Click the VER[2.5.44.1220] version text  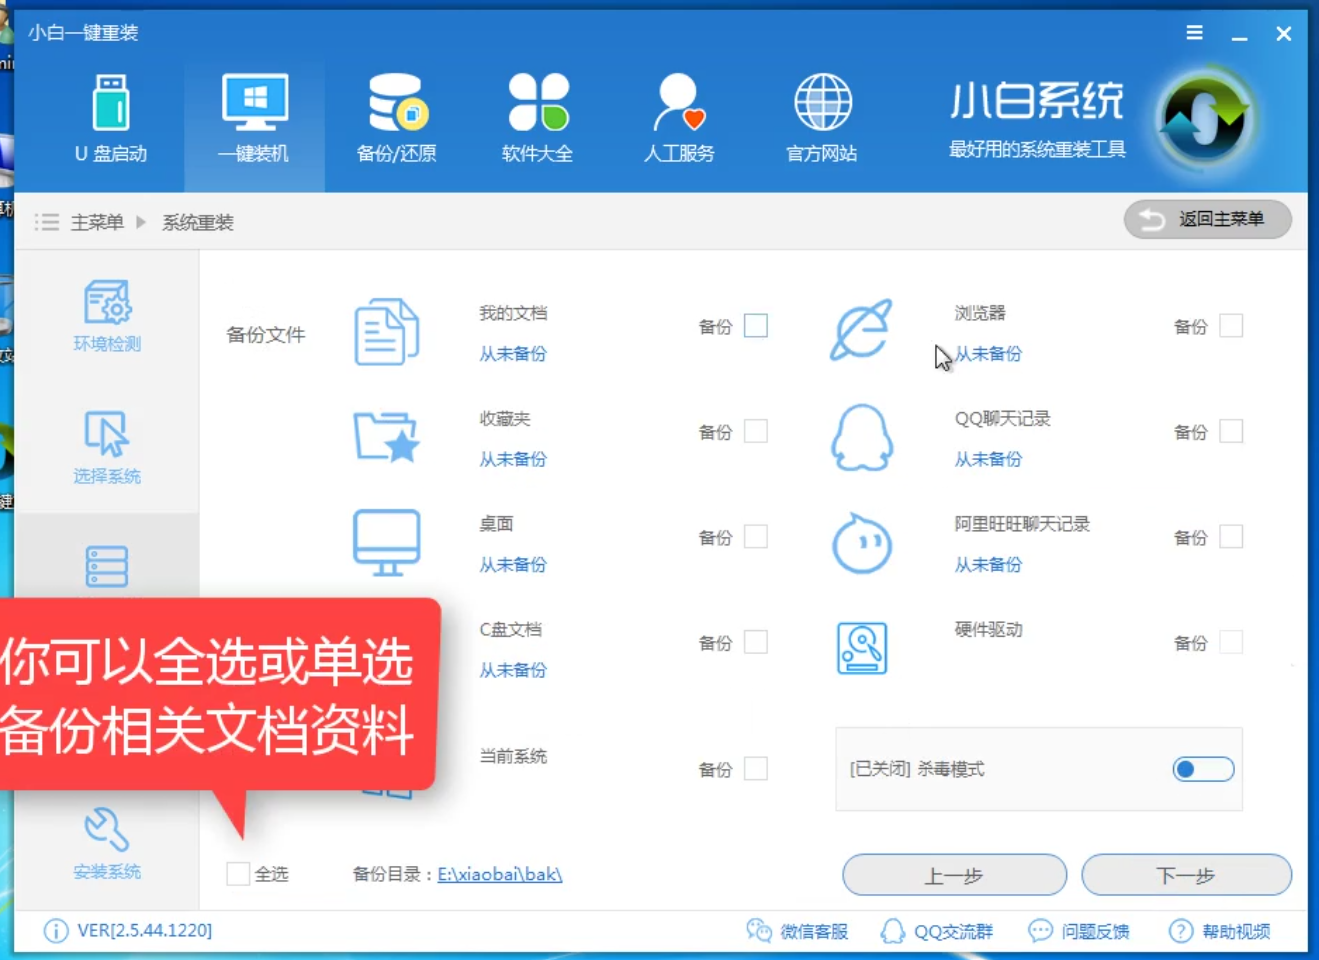(x=145, y=931)
